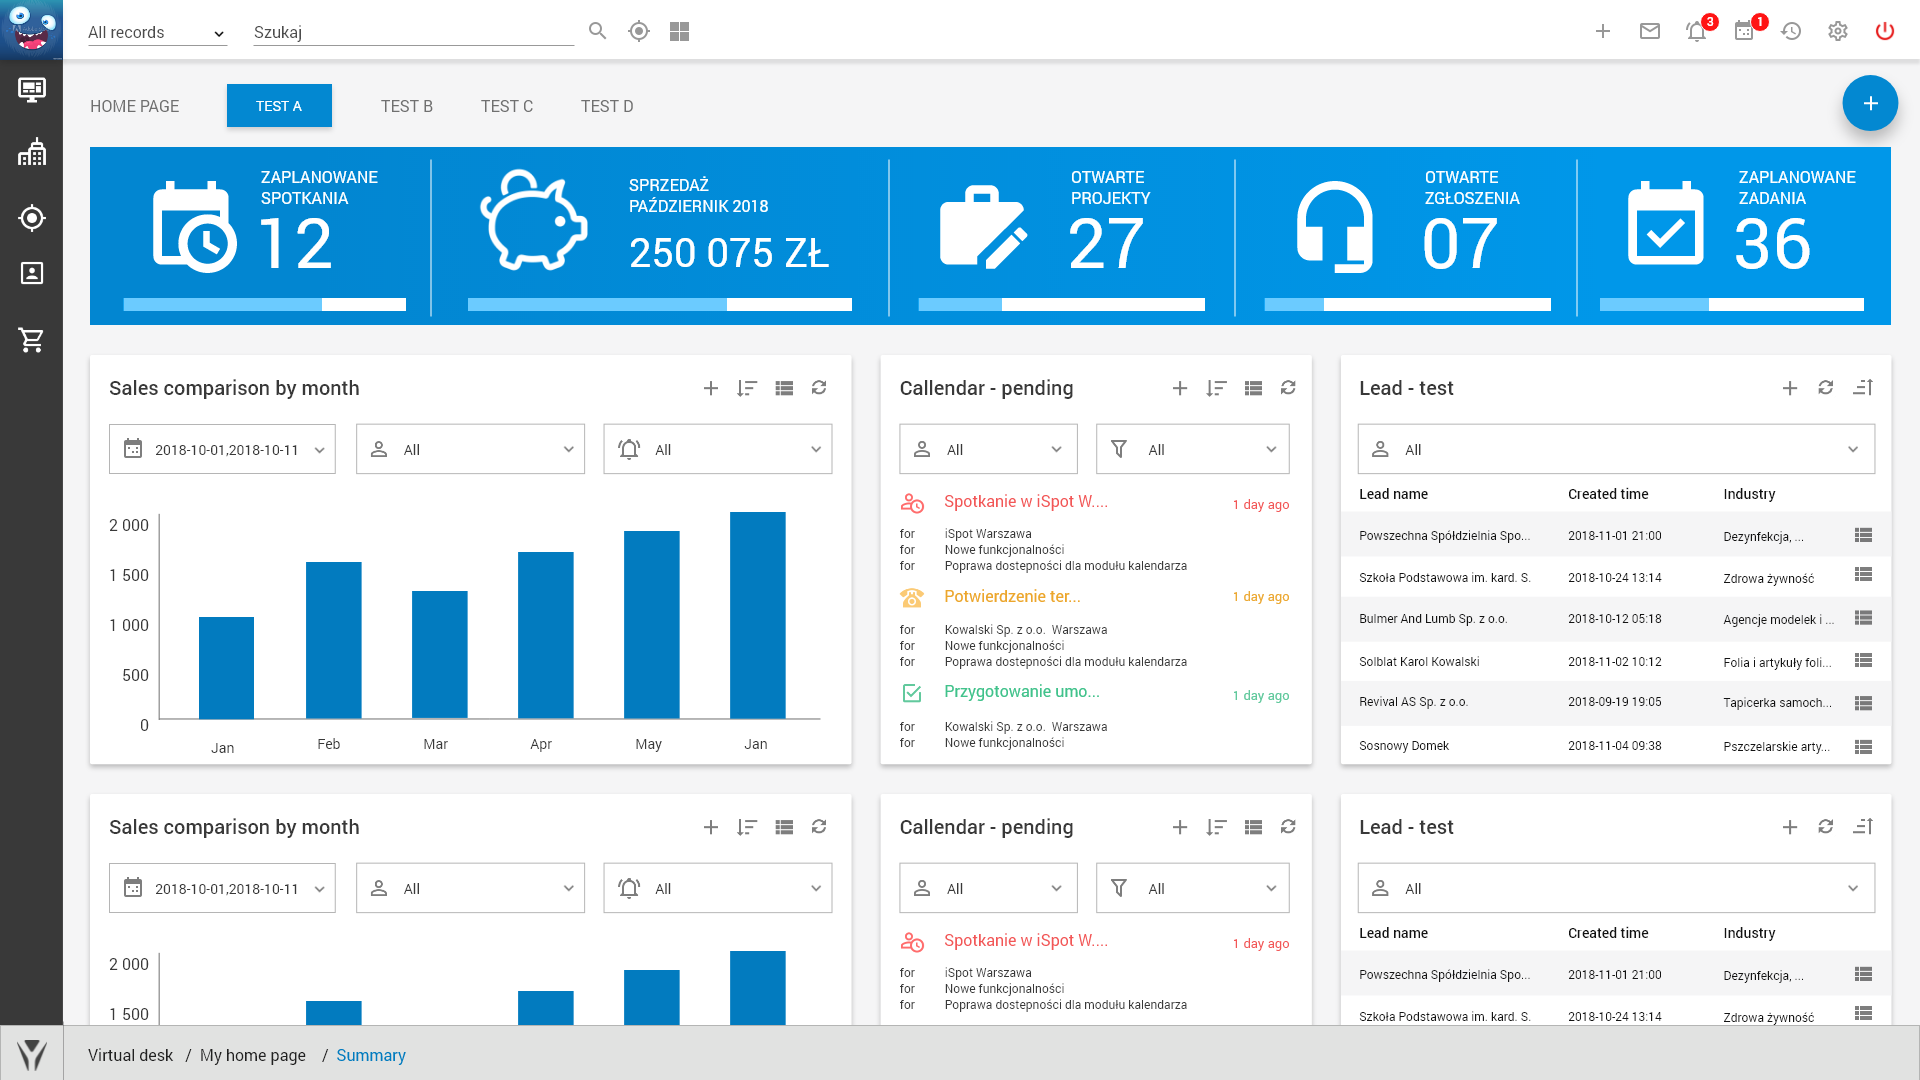This screenshot has height=1080, width=1920.
Task: Open calendar reminders icon in top bar
Action: 1744,32
